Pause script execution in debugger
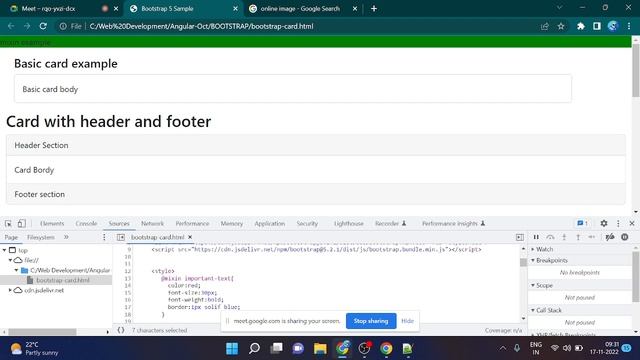The image size is (640, 360). tap(536, 237)
